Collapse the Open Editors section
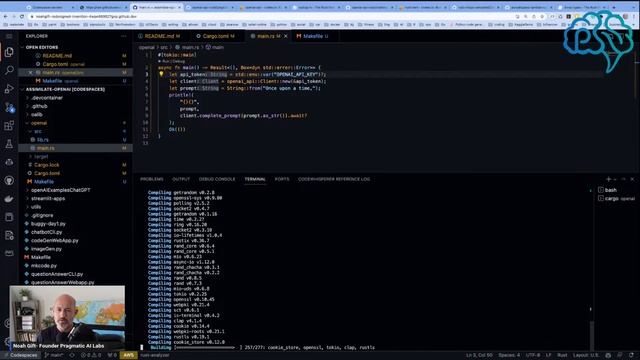640x360 pixels. [x=42, y=47]
